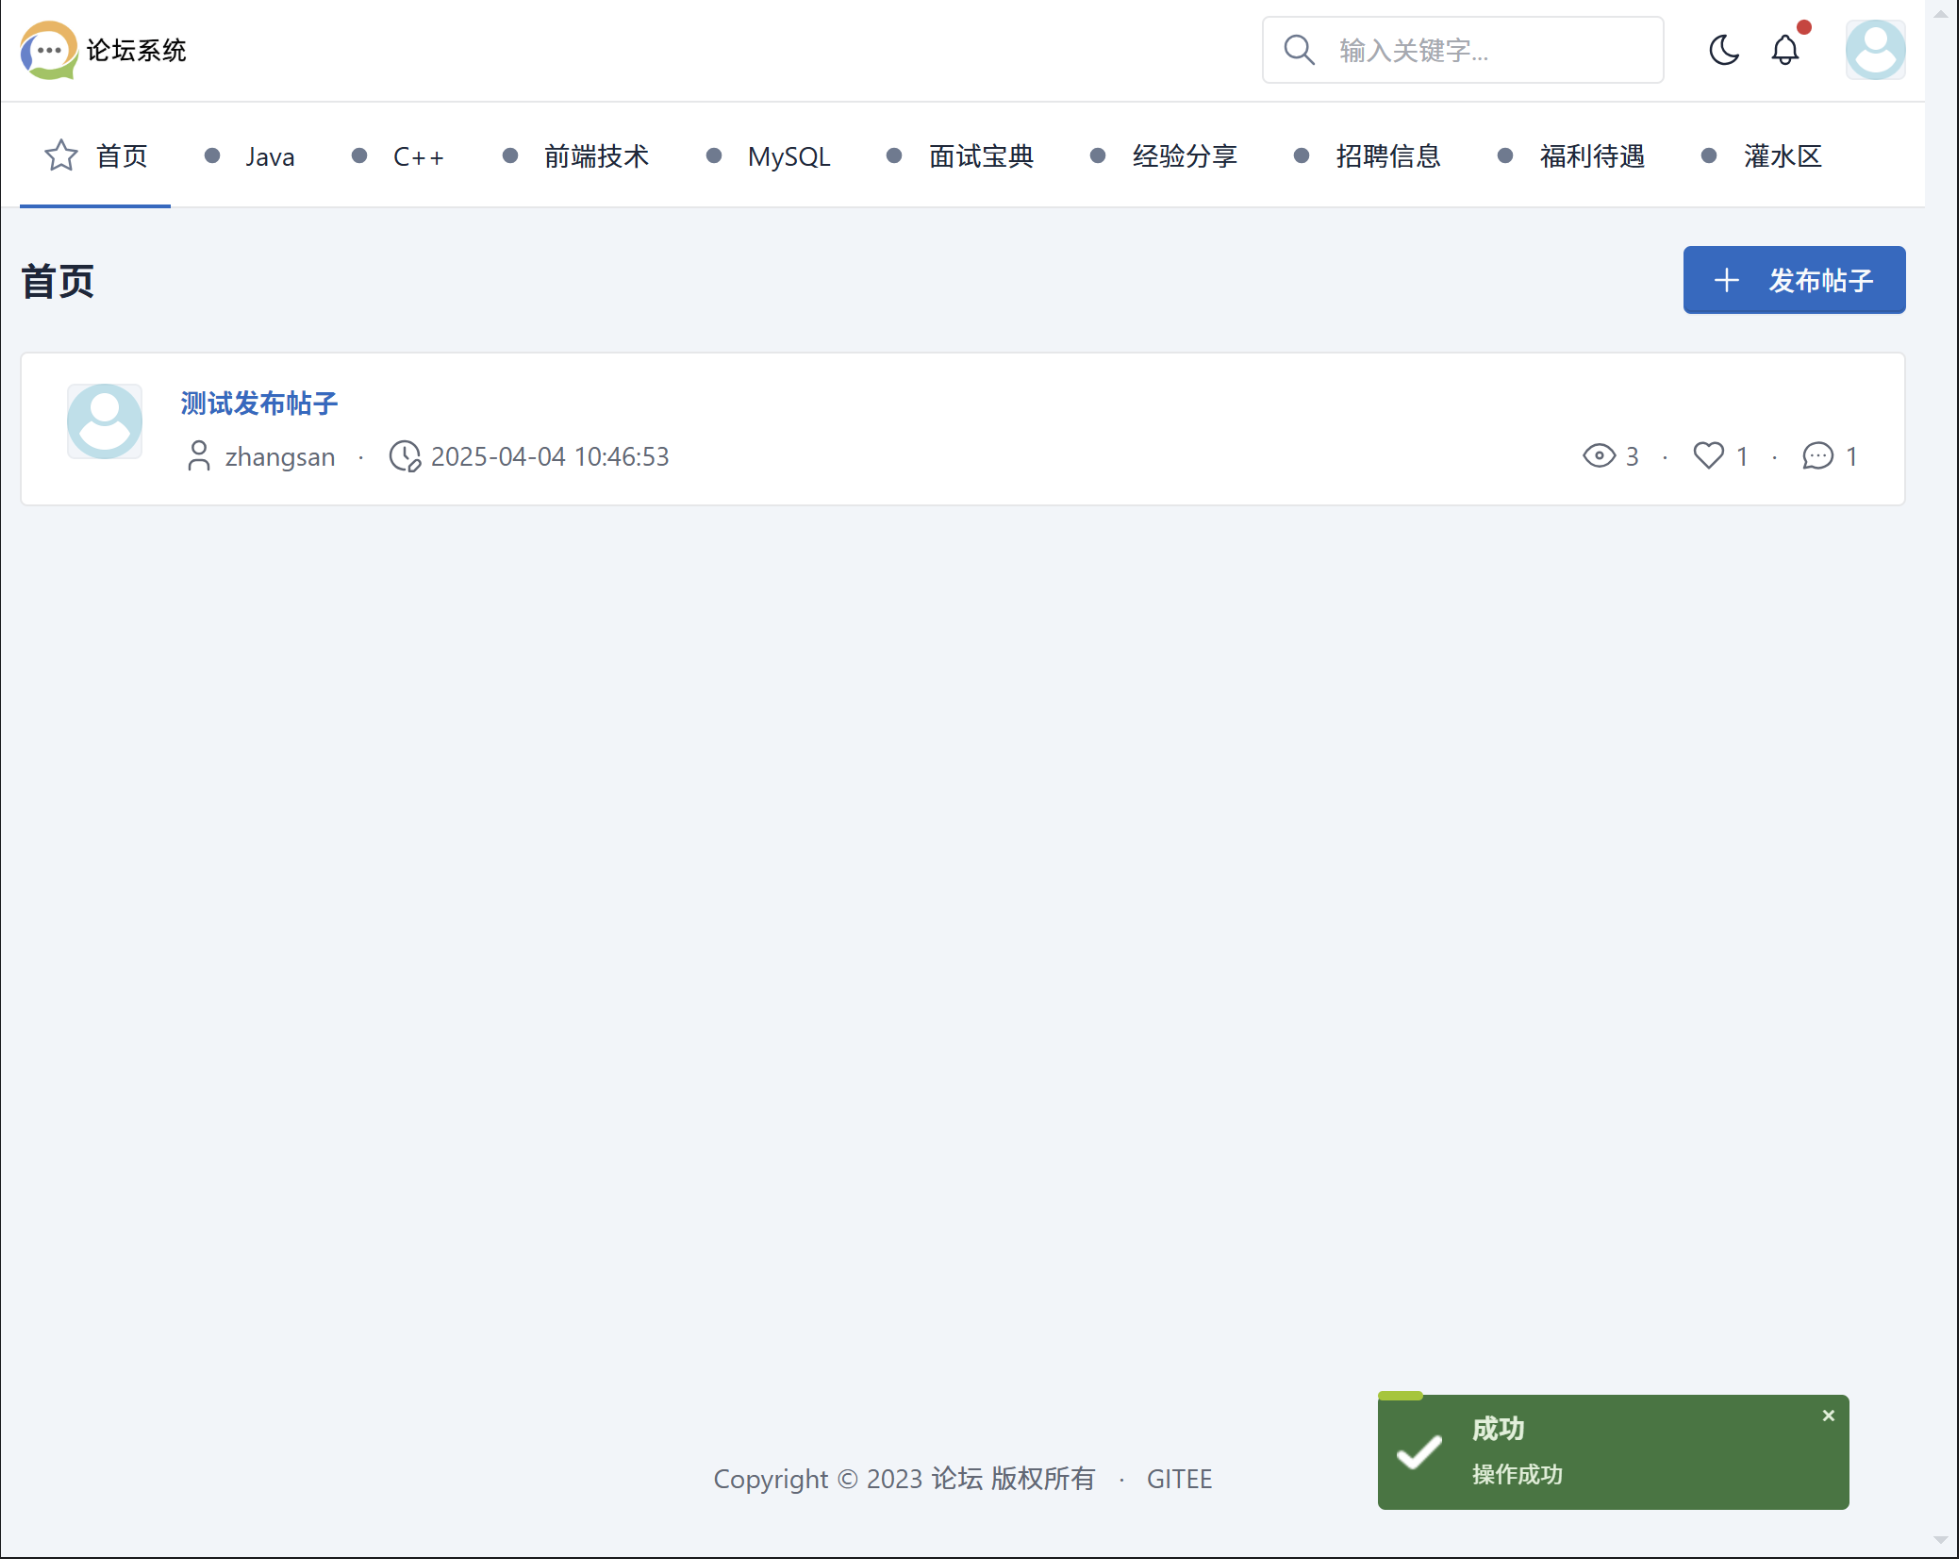Click the comment bubble icon
Screen dimensions: 1959x1559
(x=1817, y=456)
